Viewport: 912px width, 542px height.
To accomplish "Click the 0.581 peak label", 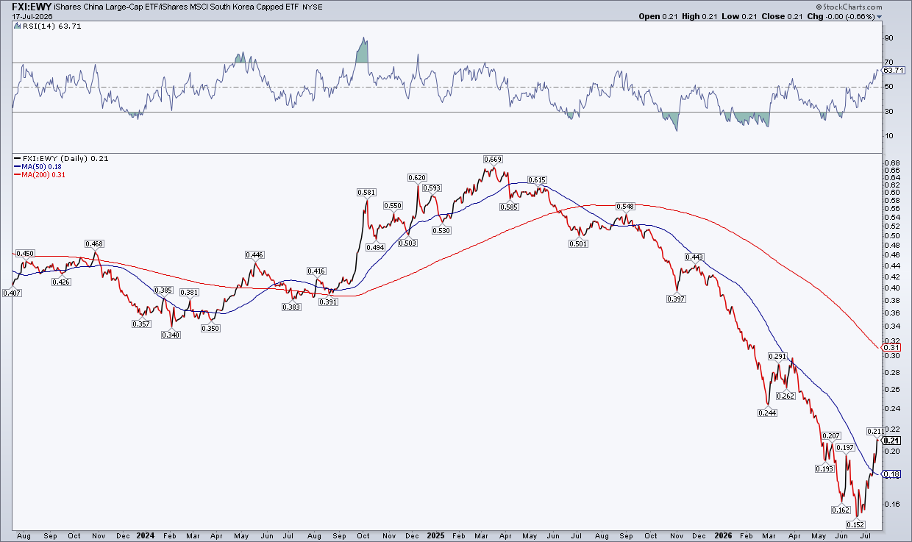I will pos(366,192).
